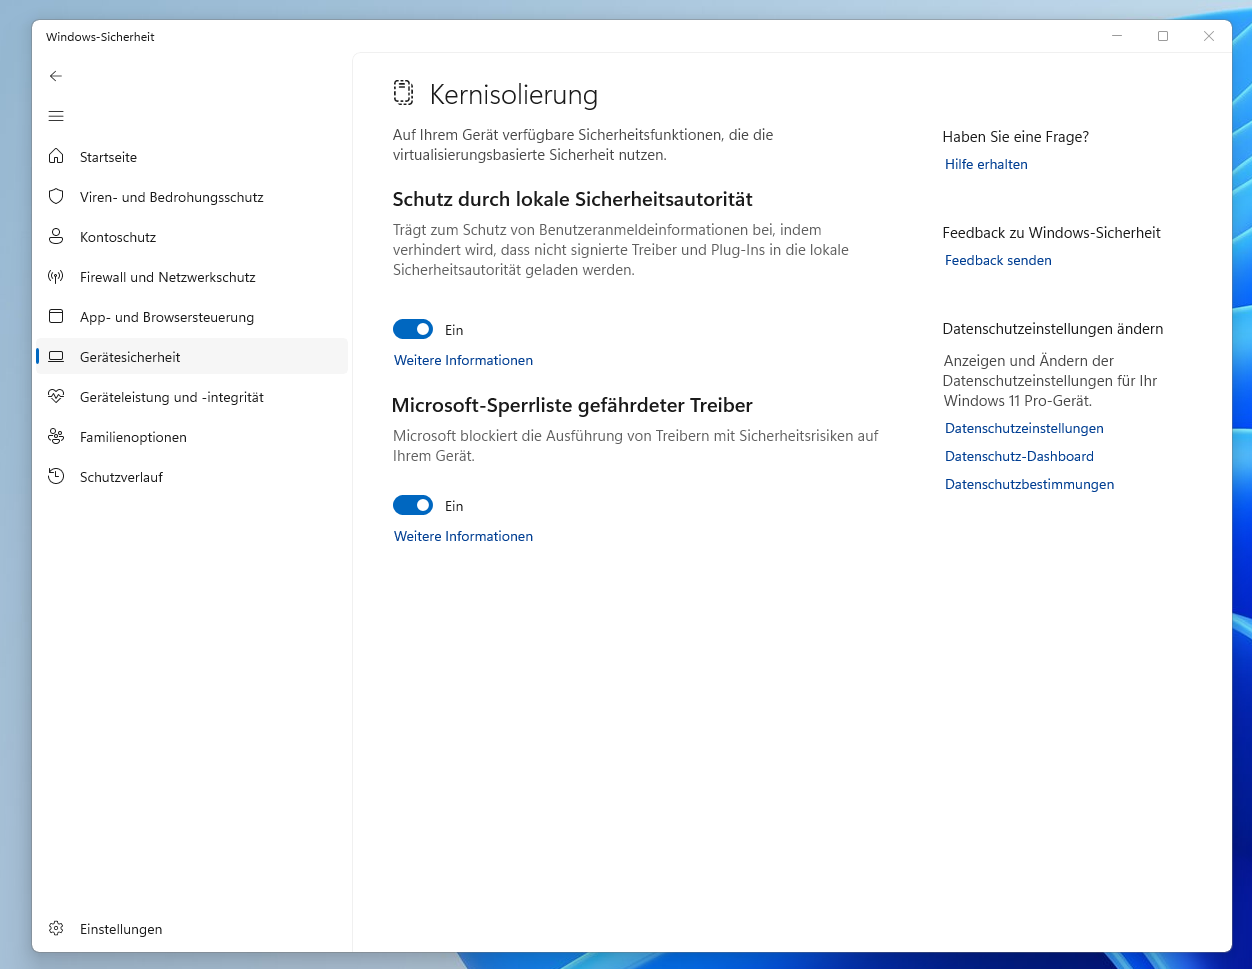Go to Kontoschutz section
This screenshot has height=969, width=1252.
pos(192,237)
